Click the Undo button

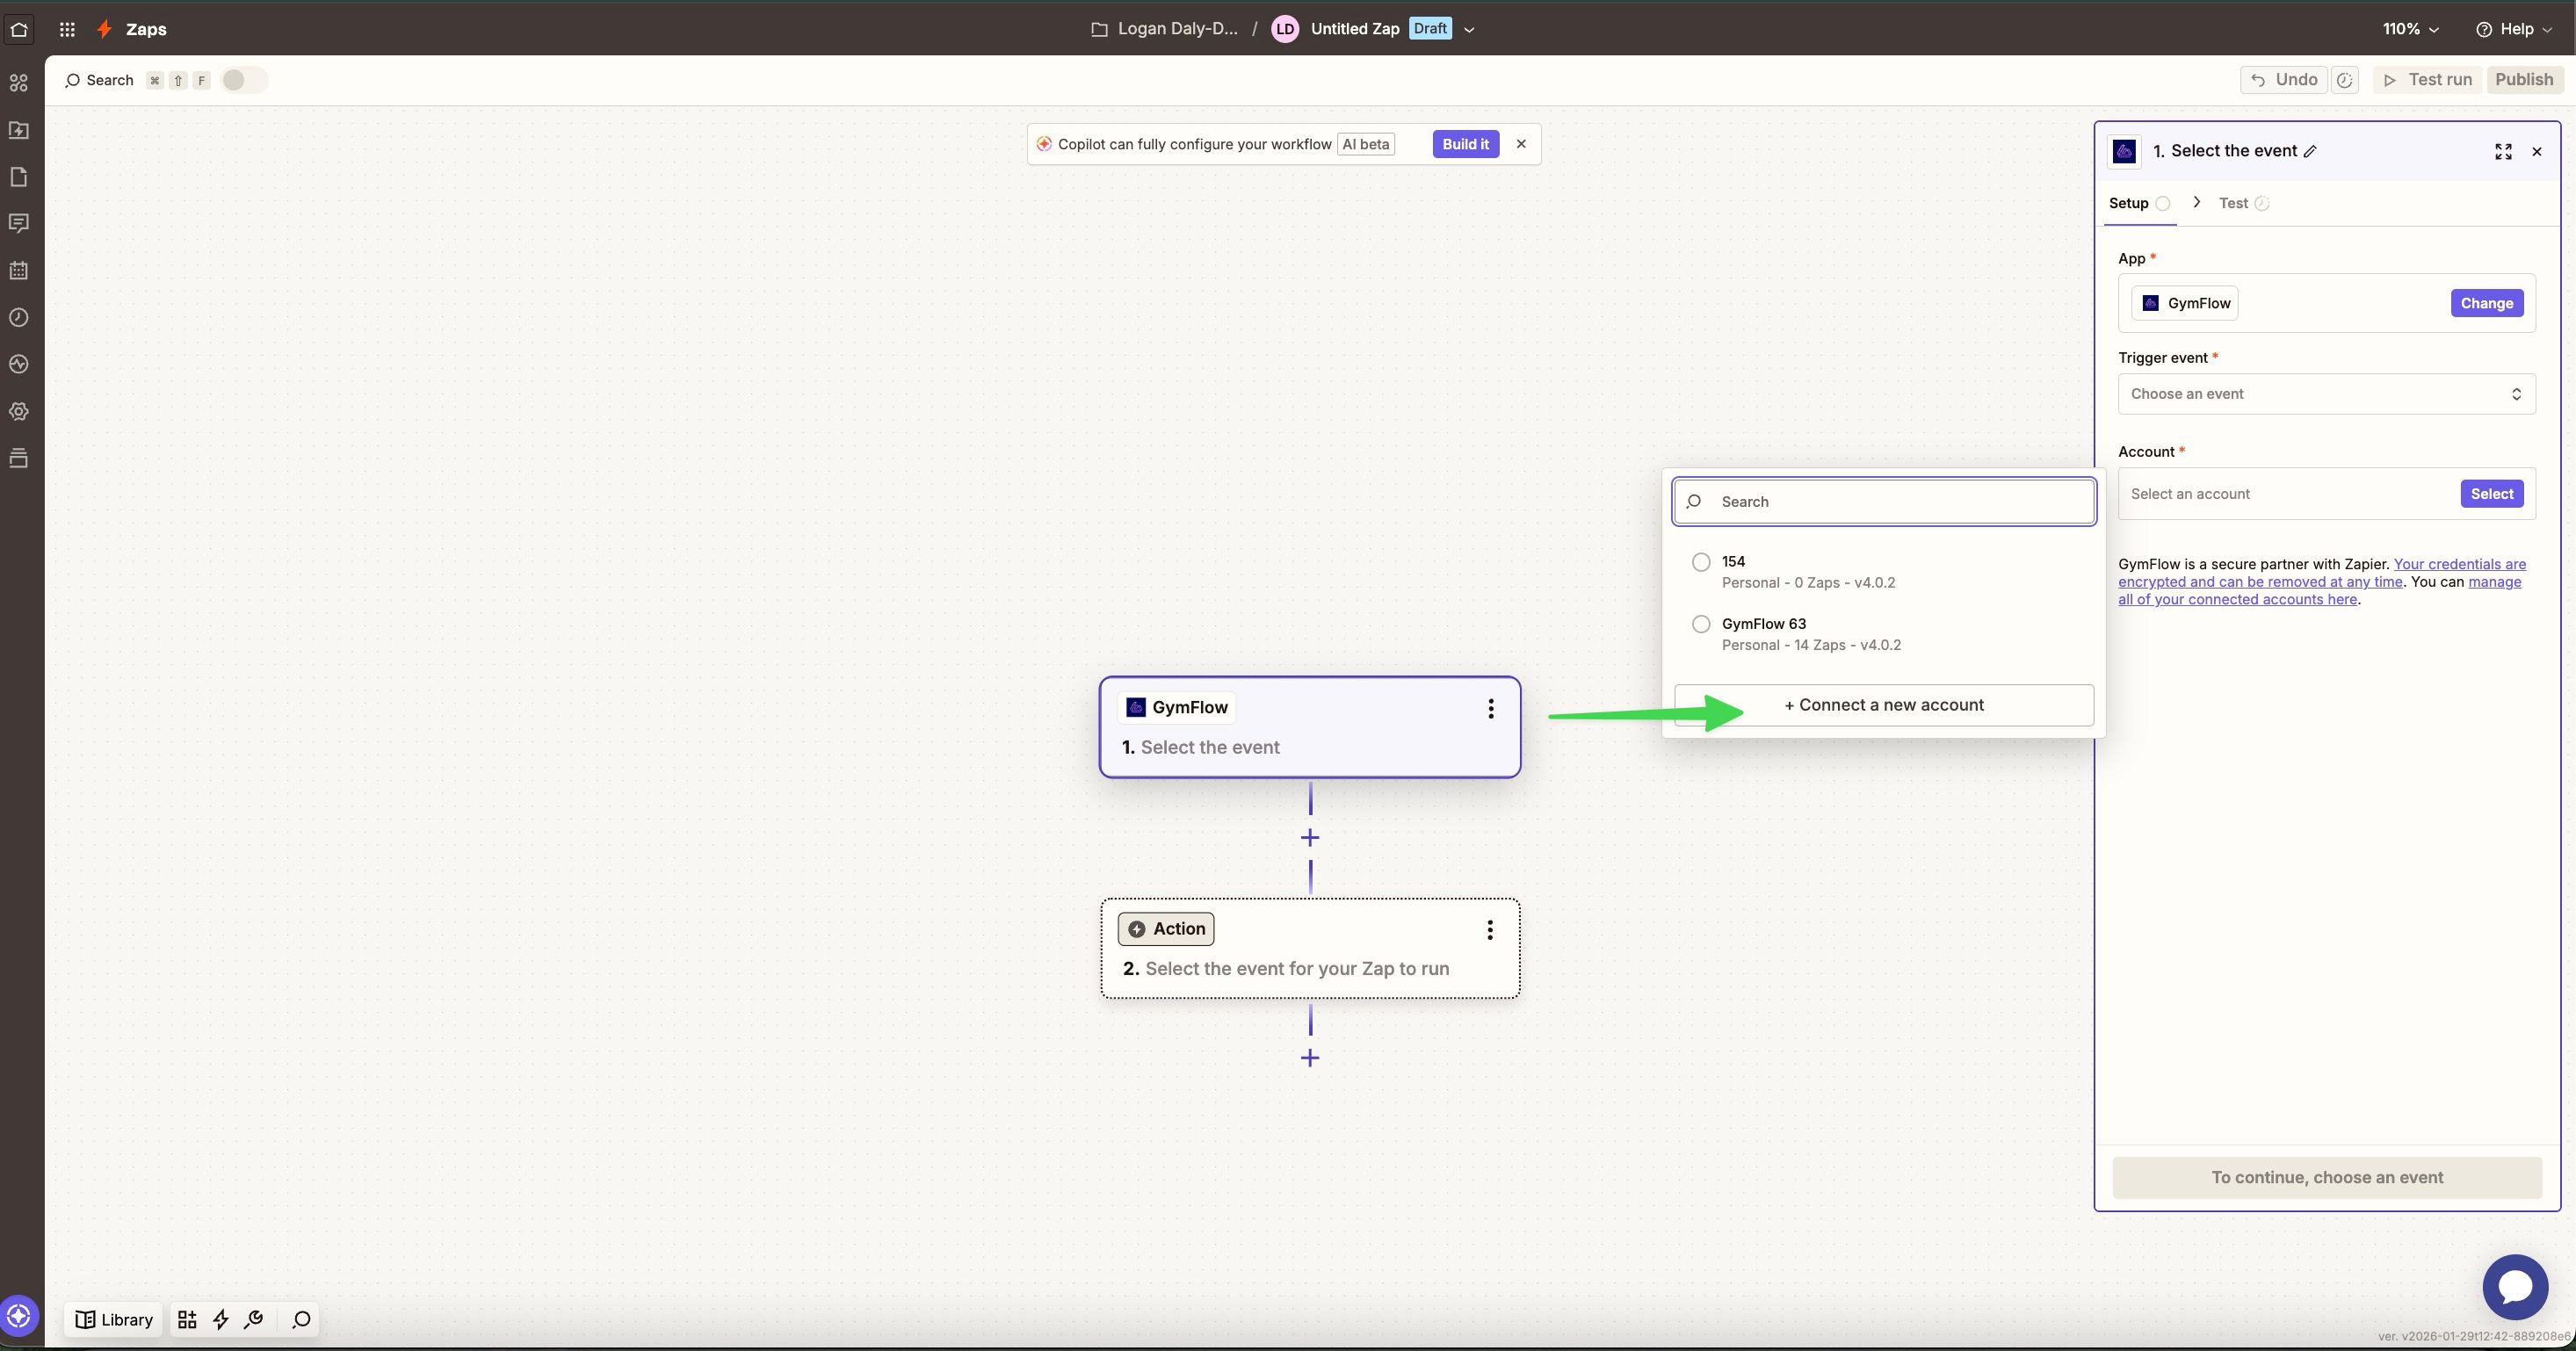(2283, 80)
